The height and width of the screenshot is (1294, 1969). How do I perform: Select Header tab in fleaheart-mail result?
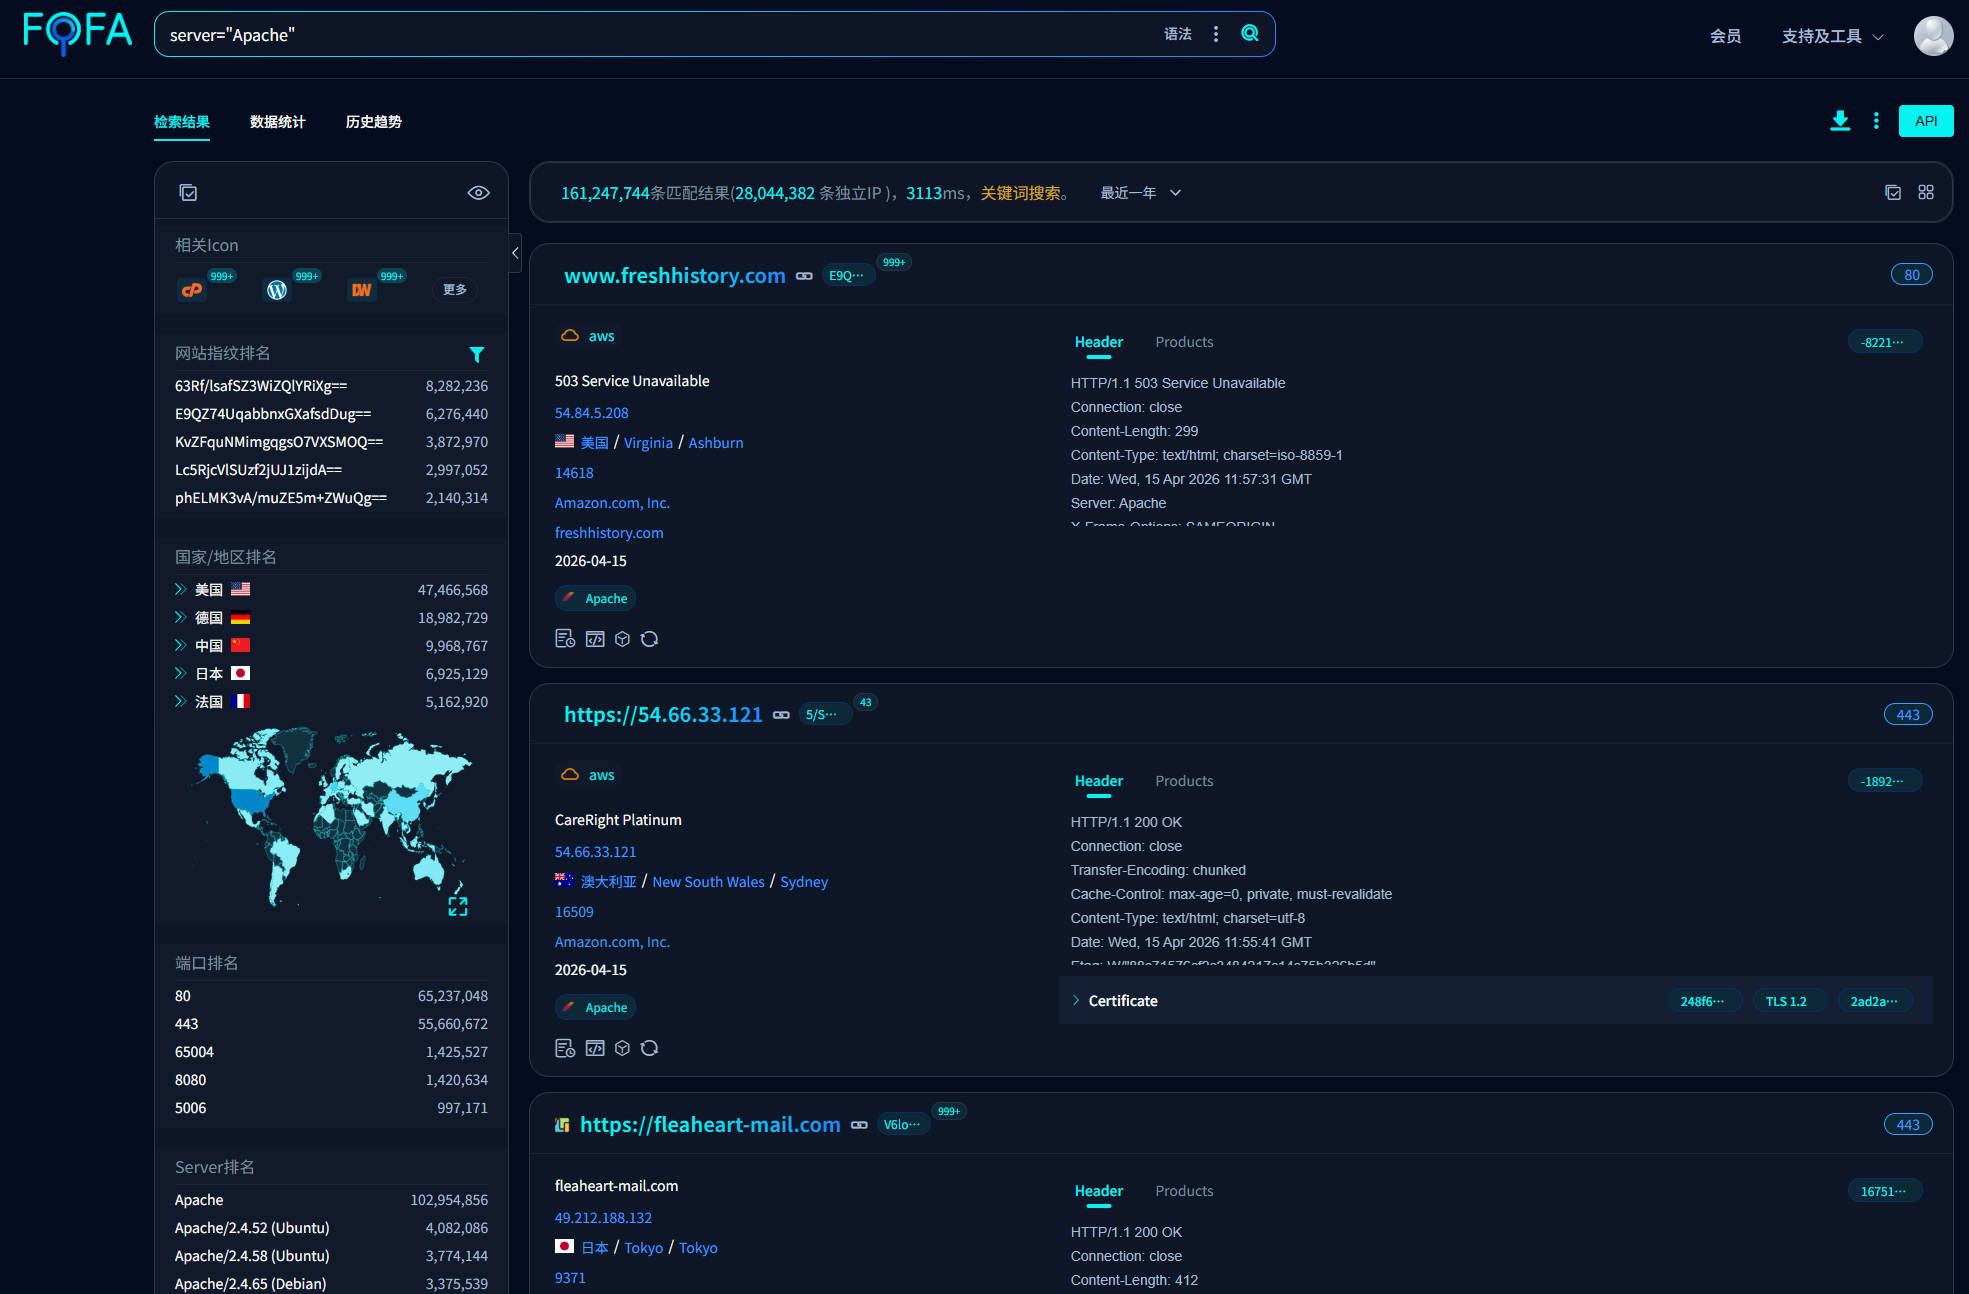tap(1099, 1191)
